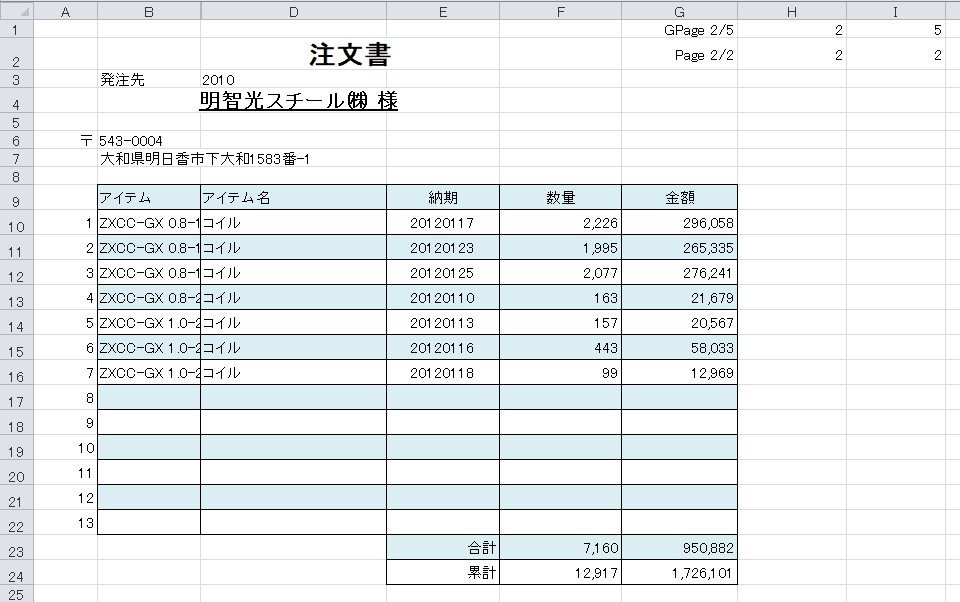Select column H header
This screenshot has height=602, width=960.
(x=792, y=12)
